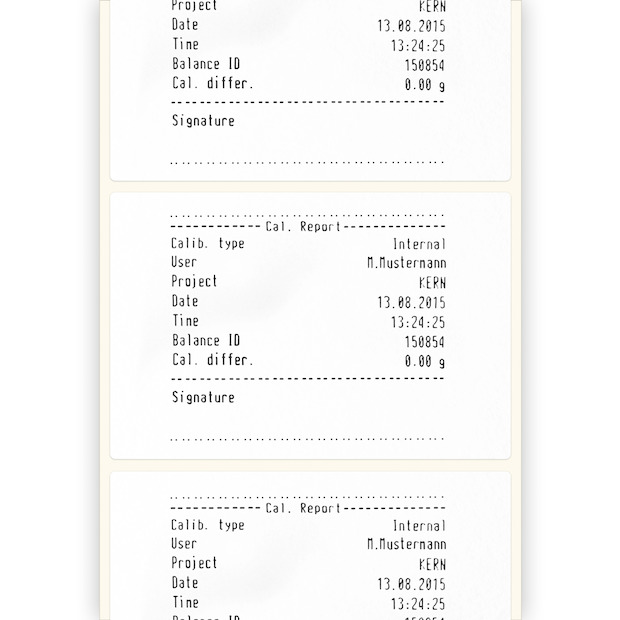The width and height of the screenshot is (620, 620).
Task: Select Balance ID number 150854 on the middle label
Action: coord(425,342)
